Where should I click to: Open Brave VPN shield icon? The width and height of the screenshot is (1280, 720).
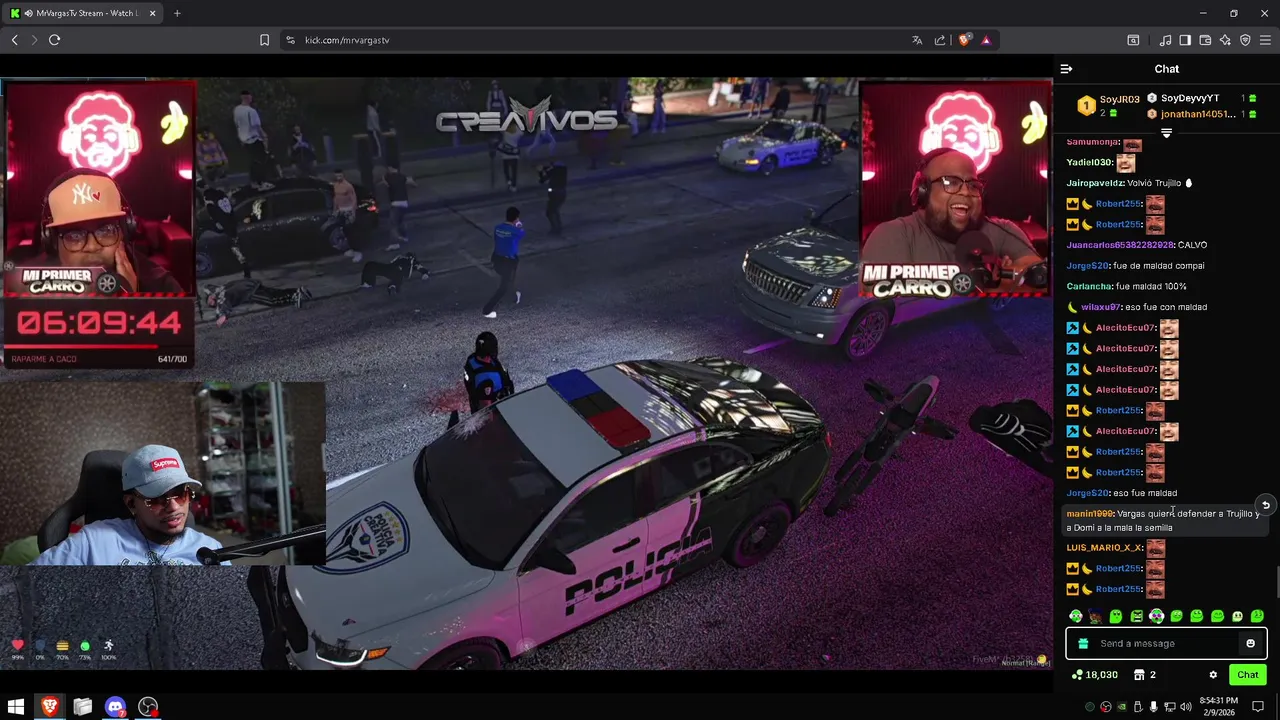click(1245, 40)
